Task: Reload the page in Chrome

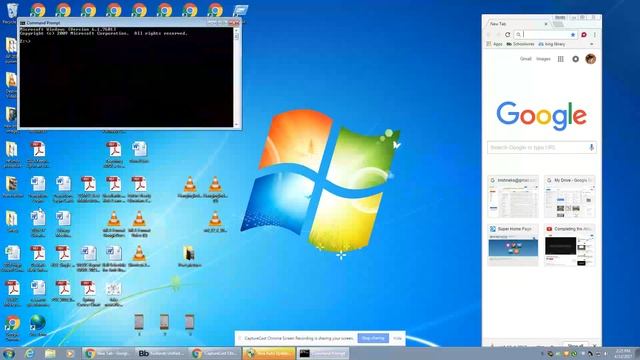Action: (x=507, y=35)
